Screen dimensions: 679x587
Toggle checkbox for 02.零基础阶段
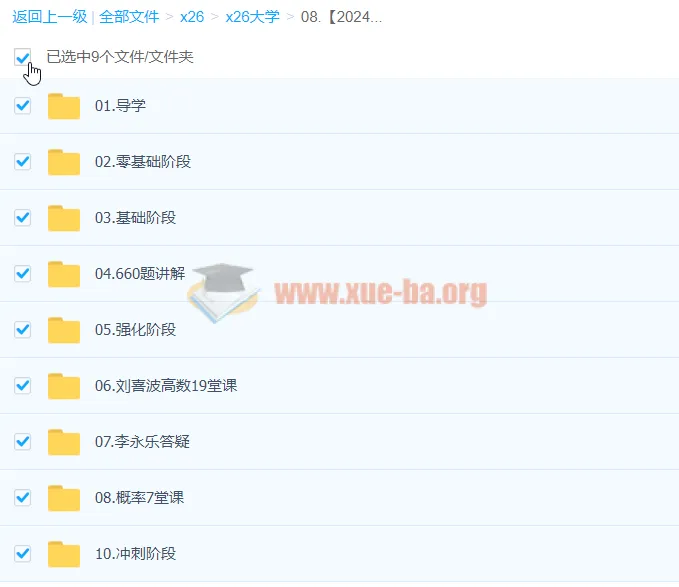[23, 161]
